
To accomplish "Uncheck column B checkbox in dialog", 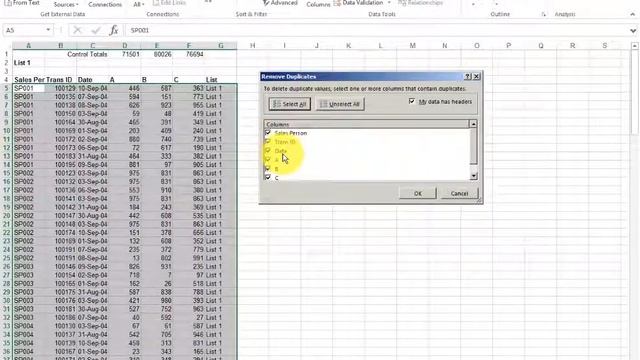I will pyautogui.click(x=268, y=169).
